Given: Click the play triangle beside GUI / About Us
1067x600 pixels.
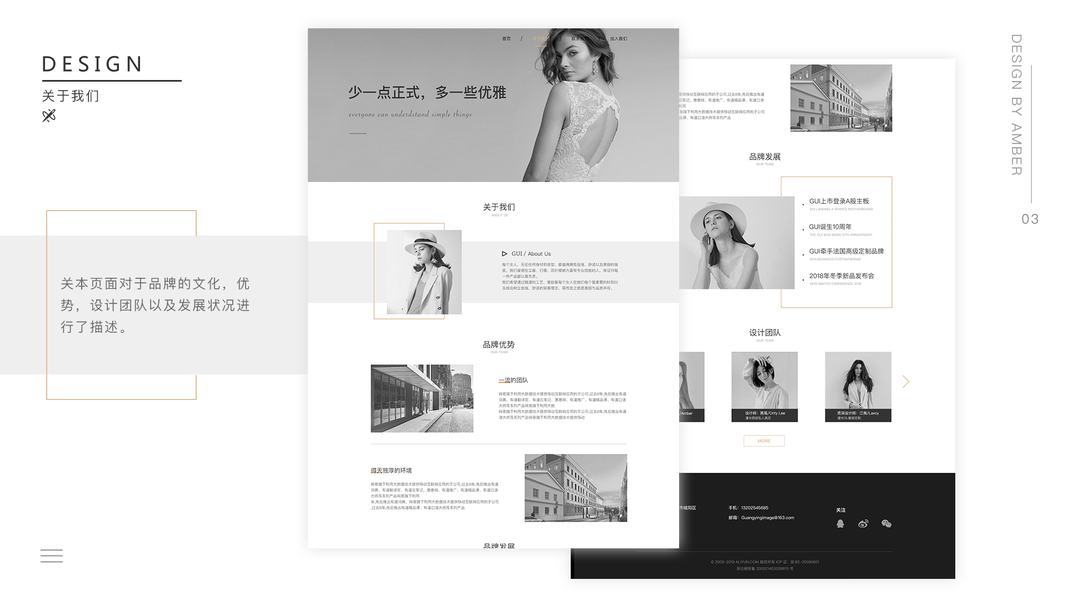Looking at the screenshot, I should [504, 254].
